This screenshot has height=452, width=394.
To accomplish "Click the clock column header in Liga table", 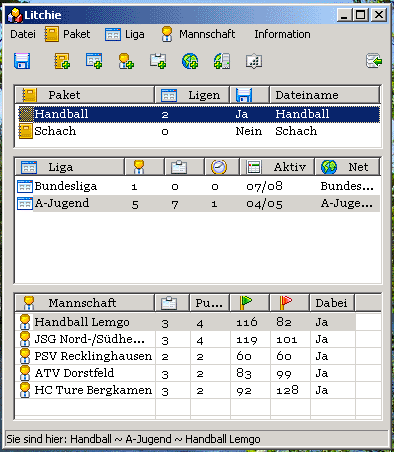I will (221, 167).
